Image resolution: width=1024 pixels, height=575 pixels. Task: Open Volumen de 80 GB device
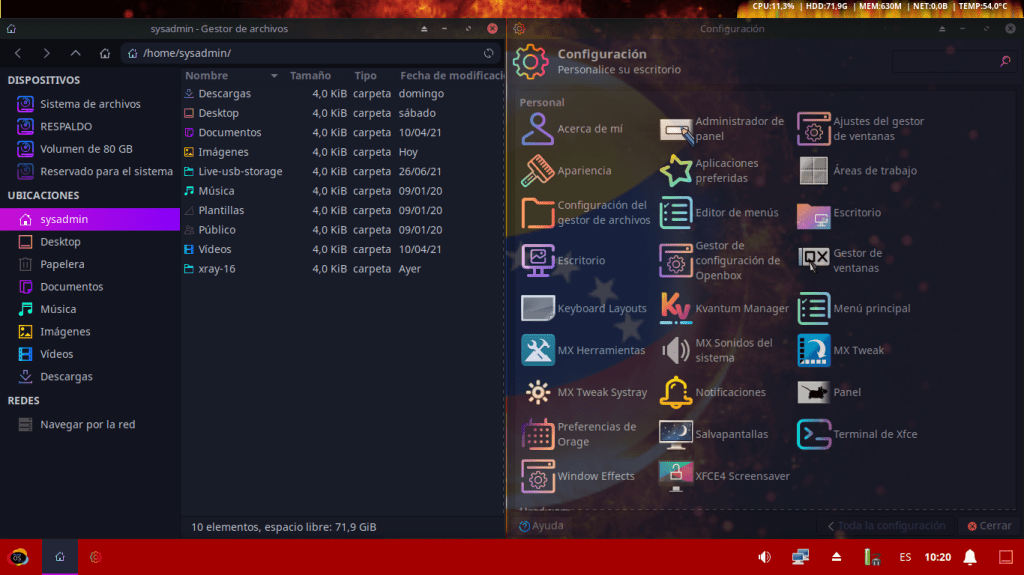(x=86, y=149)
